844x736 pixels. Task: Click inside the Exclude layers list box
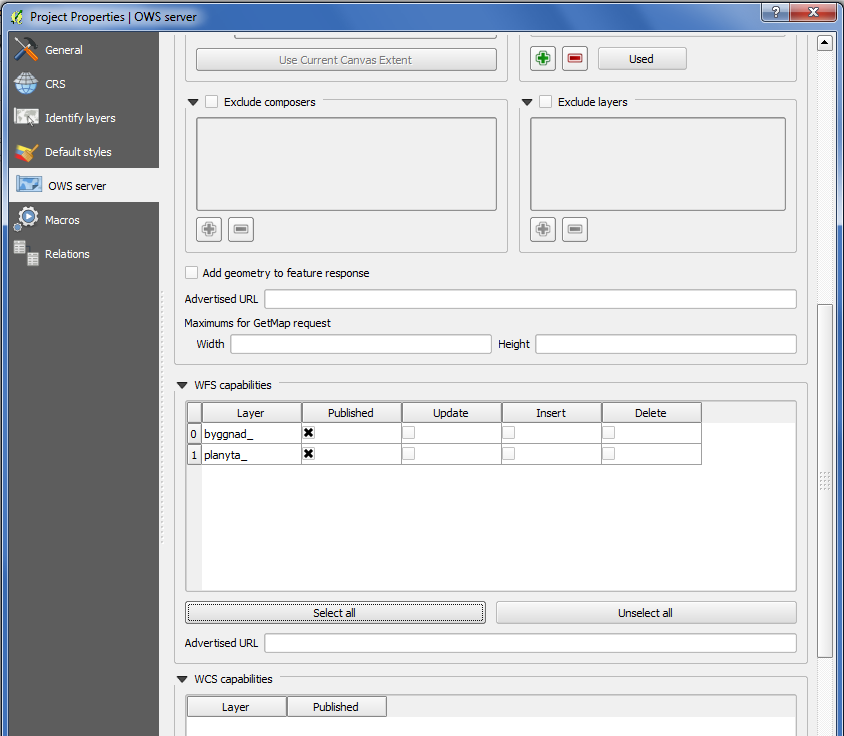pos(658,164)
